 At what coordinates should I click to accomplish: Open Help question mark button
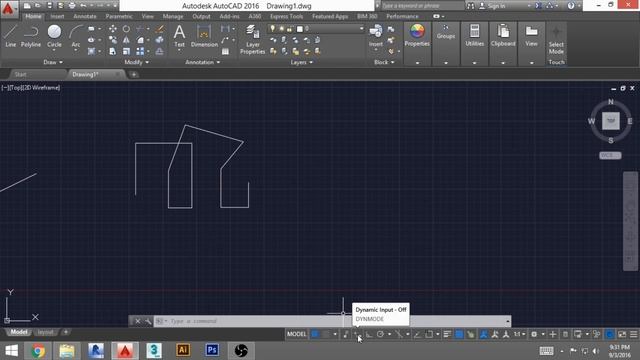[x=571, y=6]
